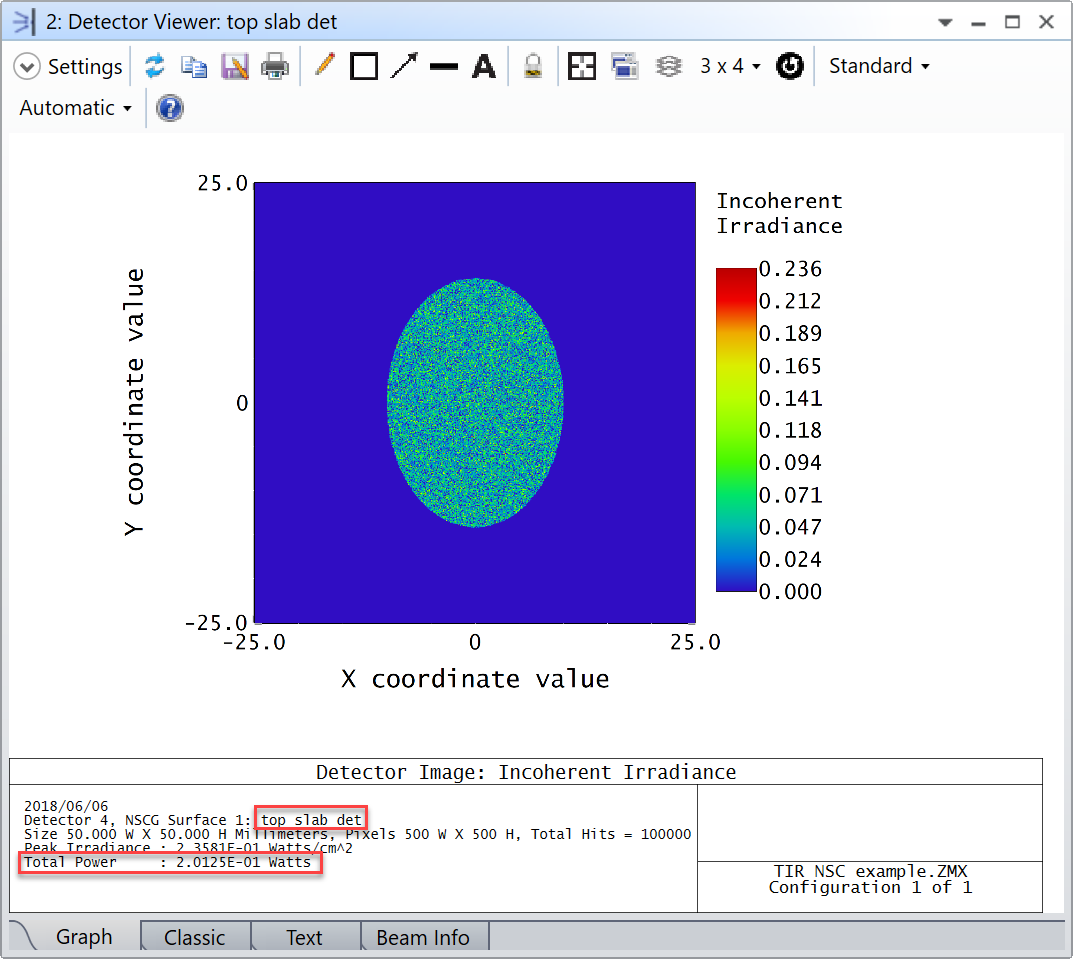Click the 0.236 color scale maximum value
The height and width of the screenshot is (959, 1073).
[x=790, y=269]
